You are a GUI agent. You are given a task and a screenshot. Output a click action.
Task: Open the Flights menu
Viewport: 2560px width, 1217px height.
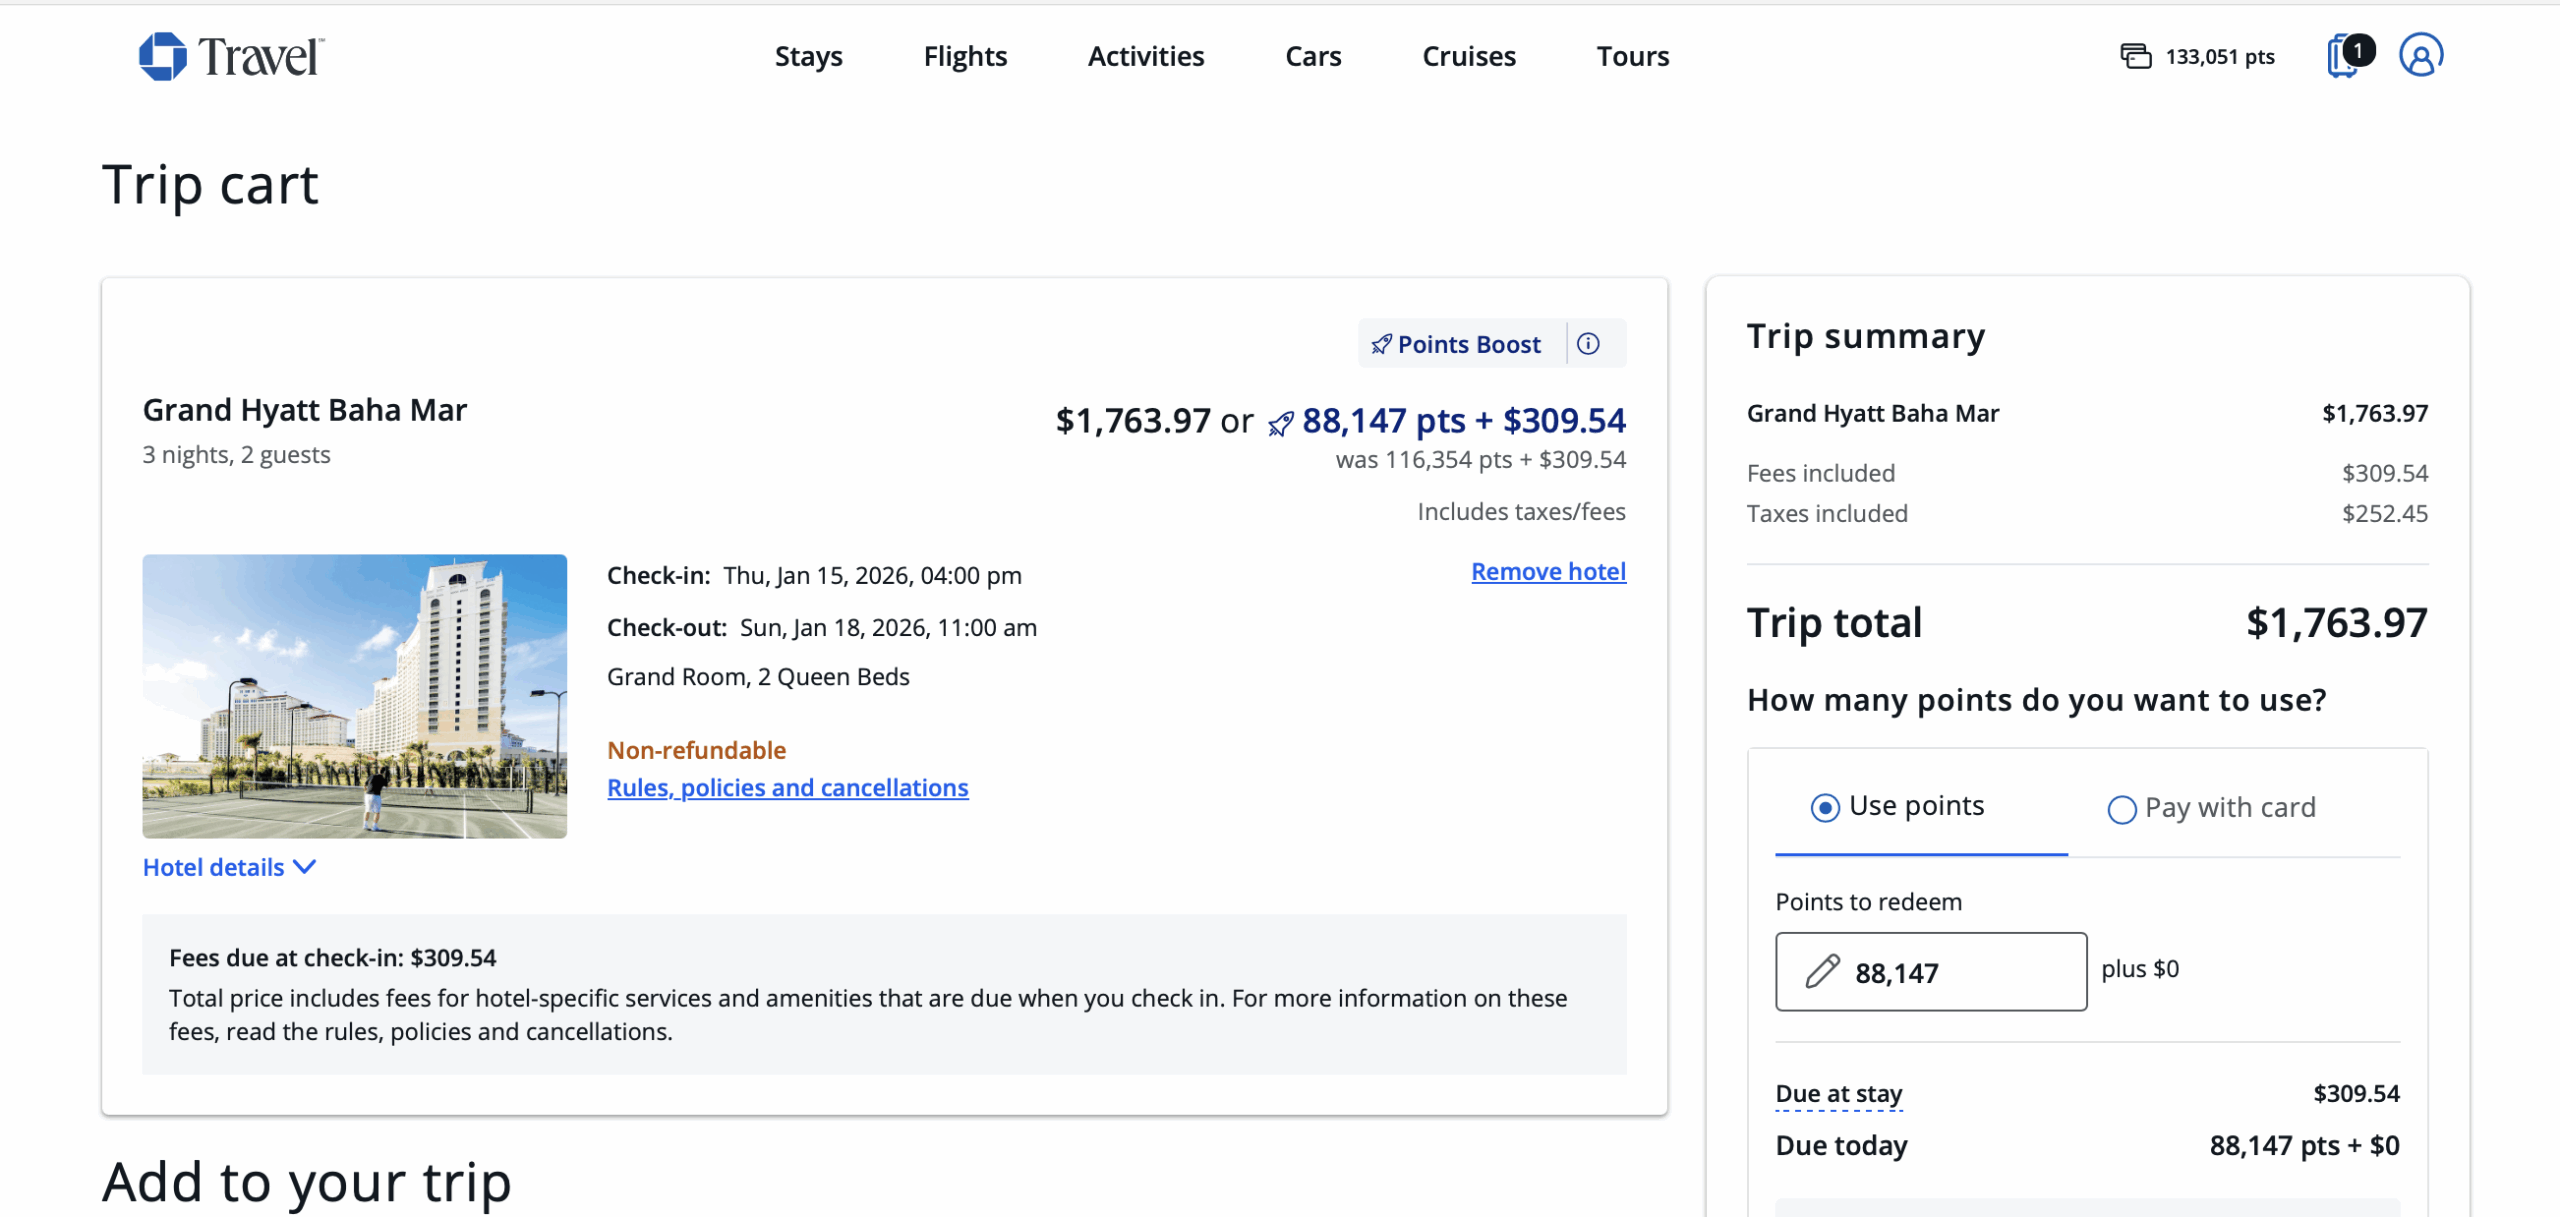[x=965, y=56]
